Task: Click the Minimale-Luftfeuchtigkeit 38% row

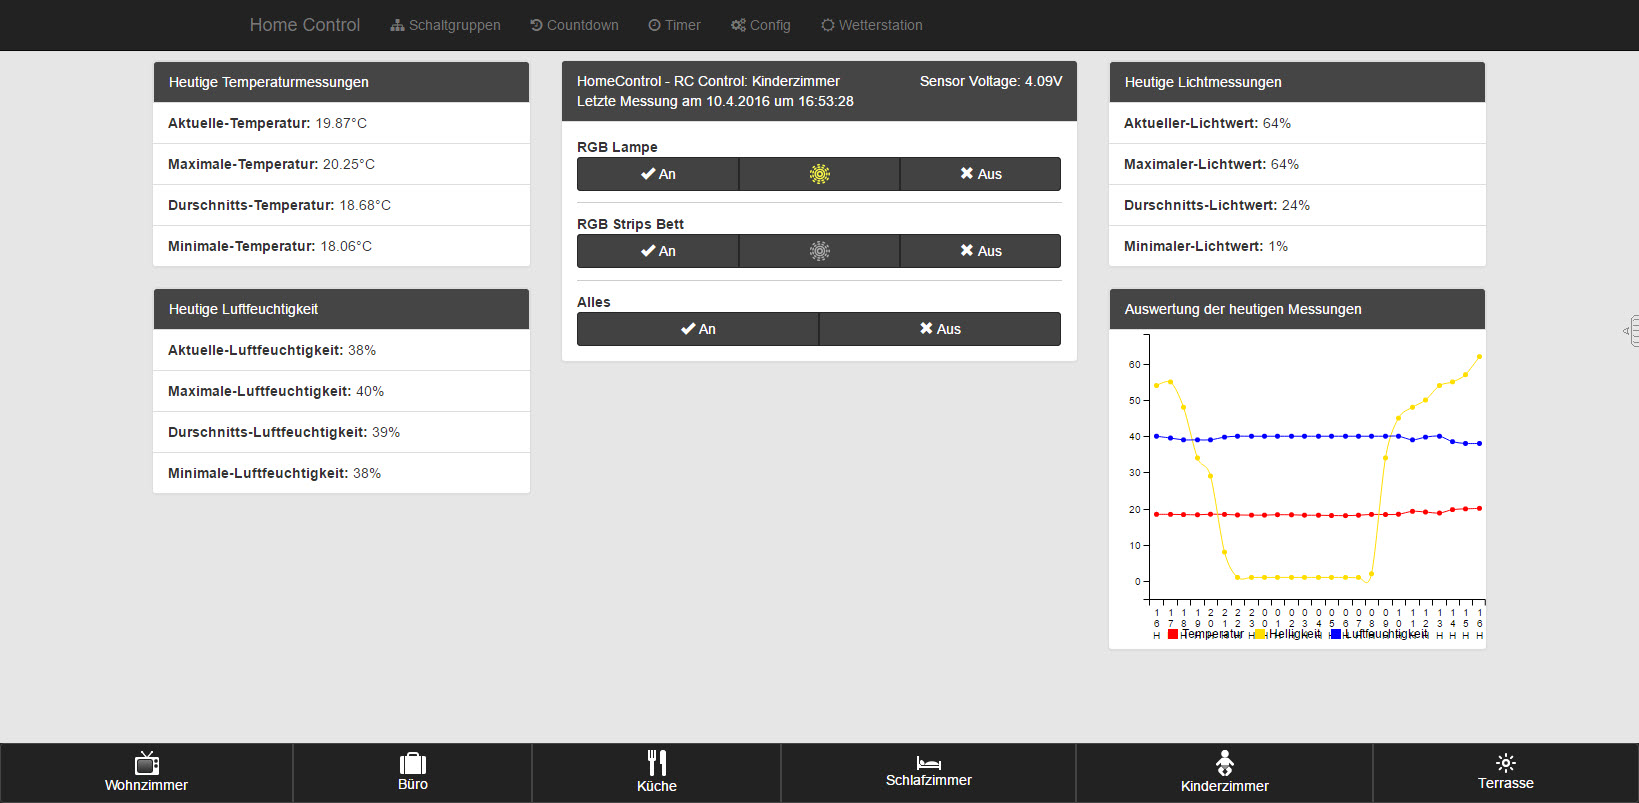Action: pos(341,473)
